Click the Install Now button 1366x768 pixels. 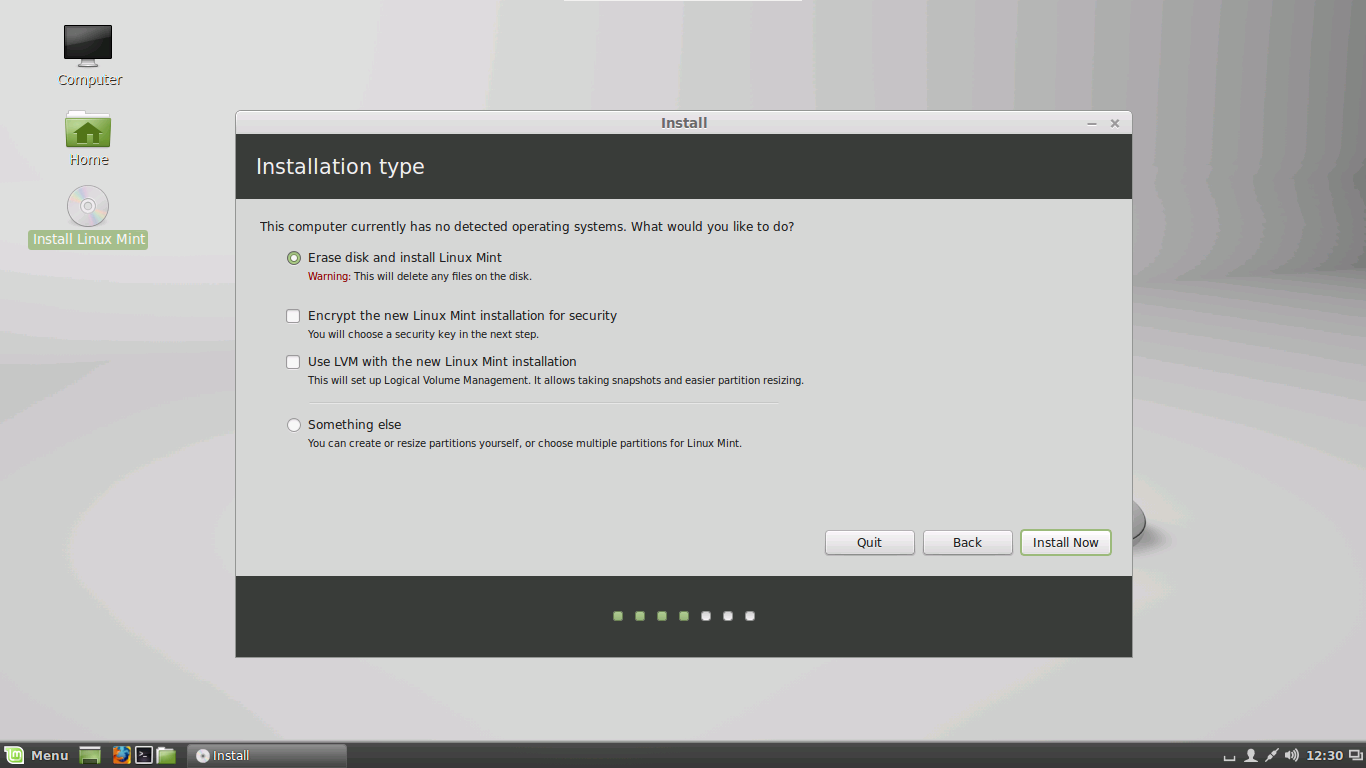1065,542
